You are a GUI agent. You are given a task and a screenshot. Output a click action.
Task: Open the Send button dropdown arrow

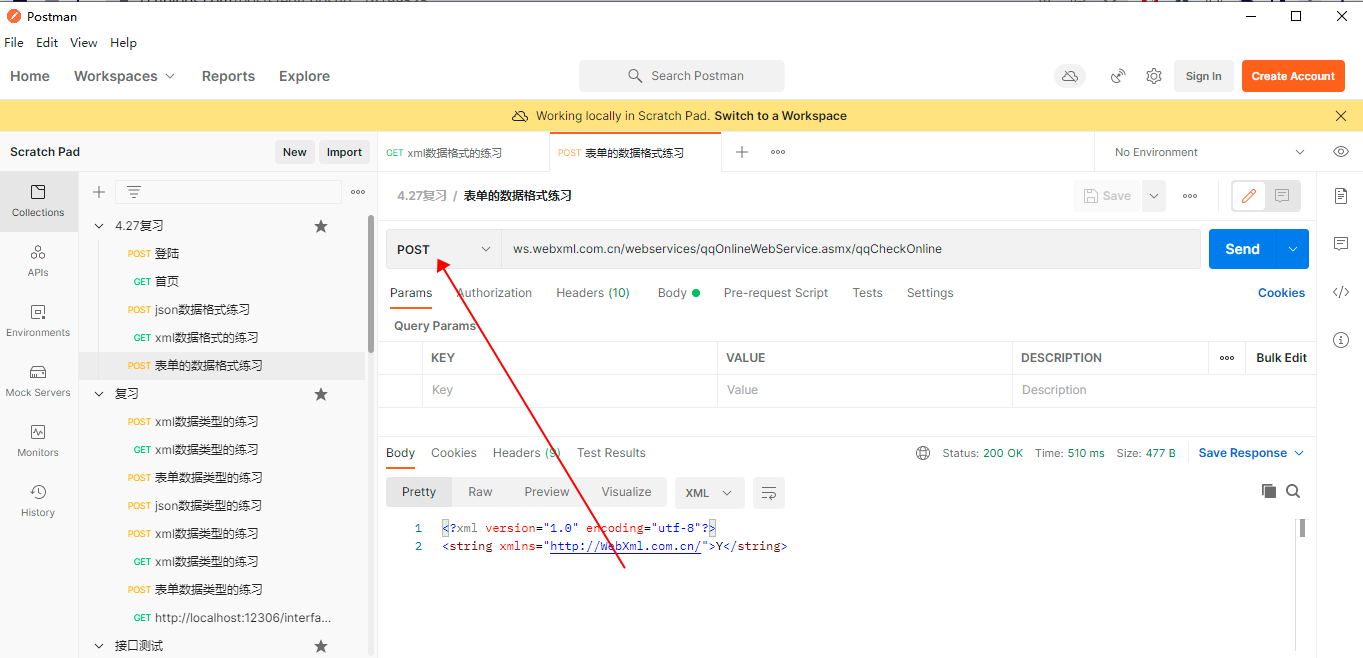tap(1293, 249)
